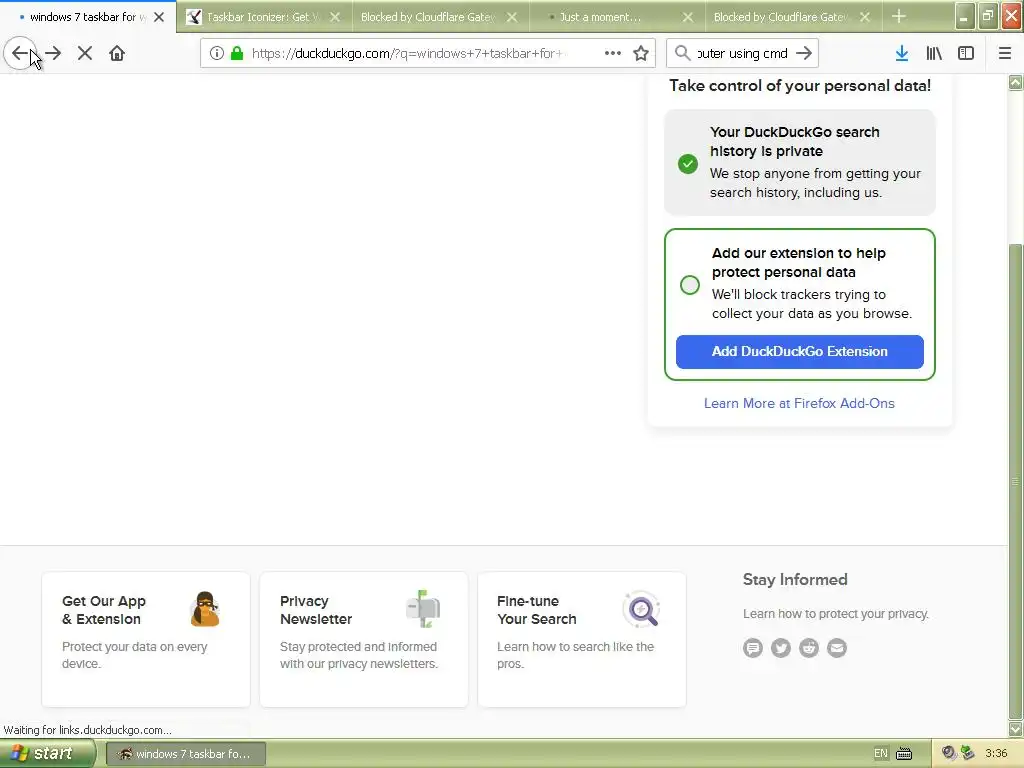Image resolution: width=1024 pixels, height=768 pixels.
Task: Open DuckDuckGo Twitter icon
Action: [781, 648]
